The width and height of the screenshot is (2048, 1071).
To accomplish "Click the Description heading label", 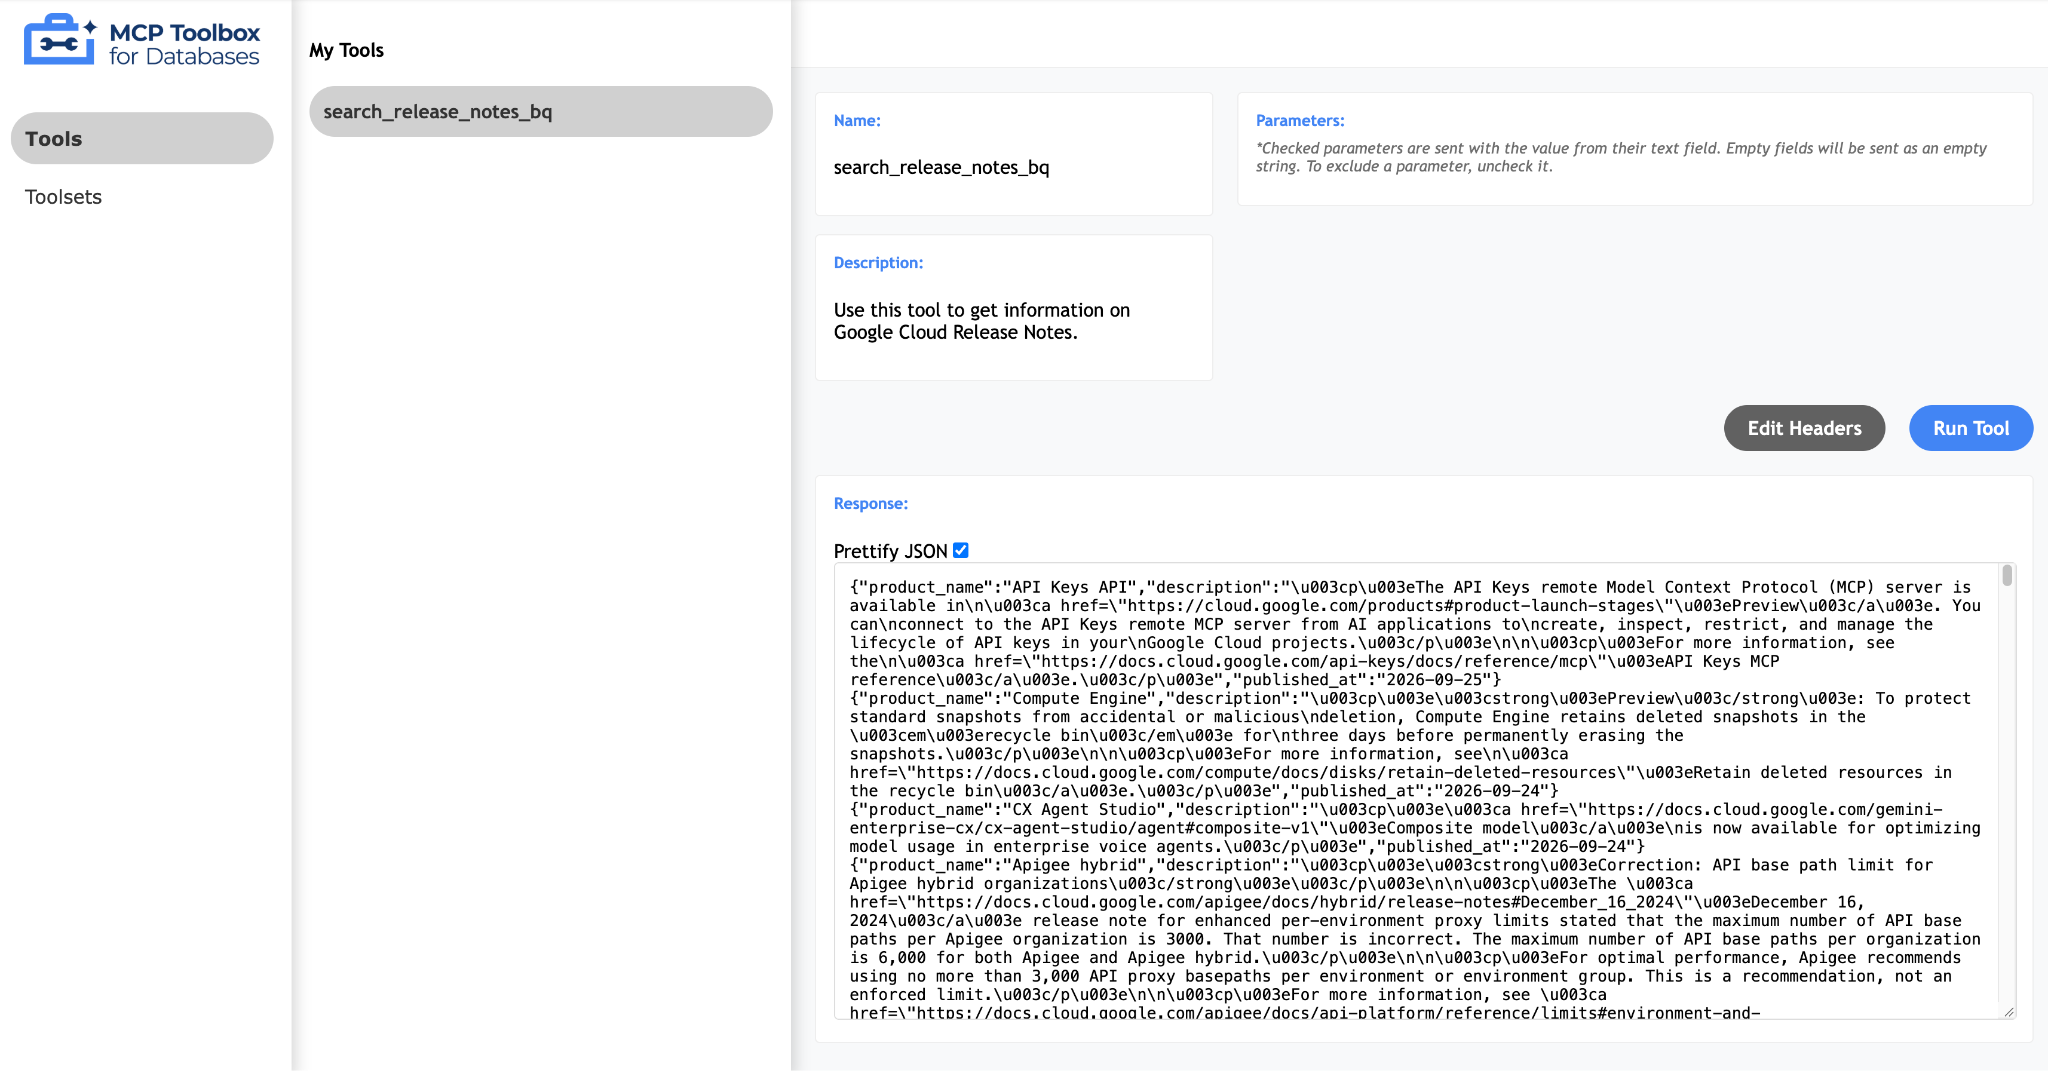I will click(878, 262).
